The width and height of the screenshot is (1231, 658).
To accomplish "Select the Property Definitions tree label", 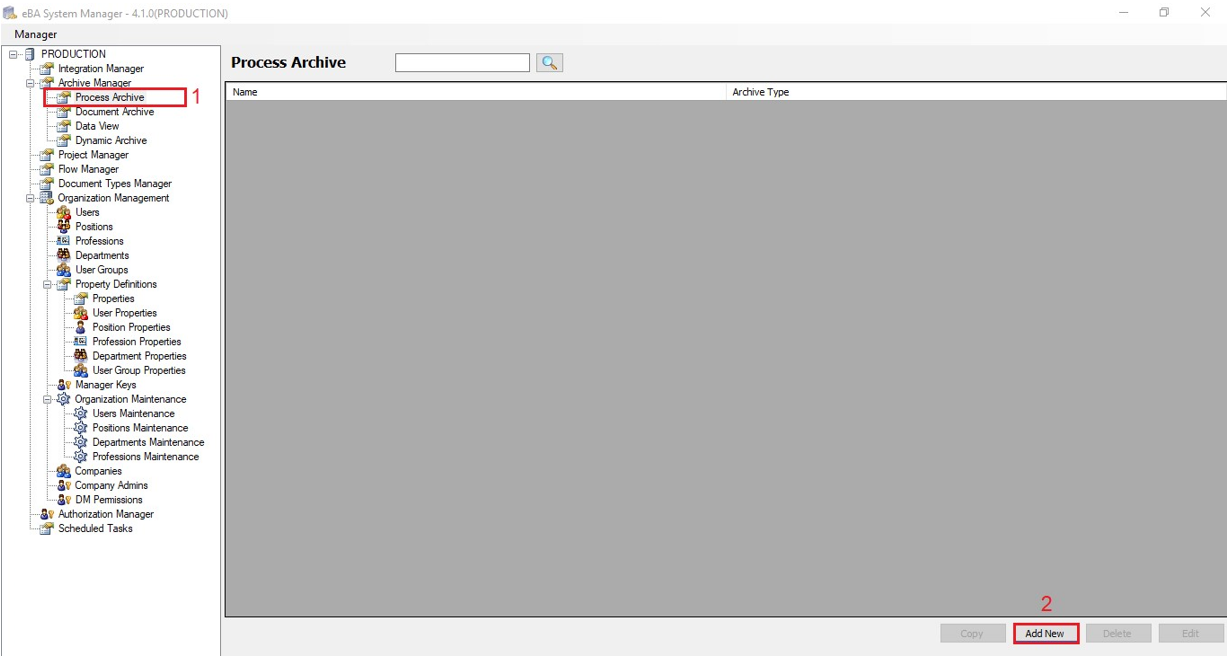I will (x=116, y=285).
